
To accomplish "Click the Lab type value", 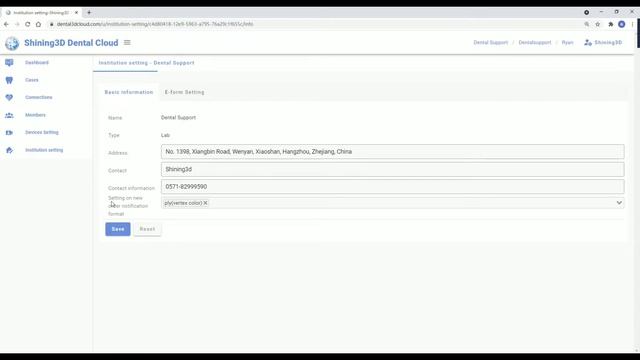I will pyautogui.click(x=165, y=135).
